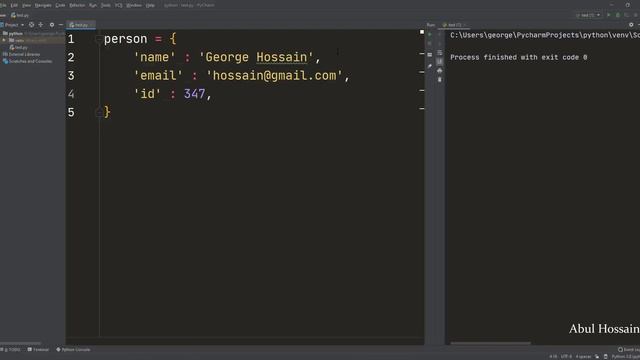Click the number 347 in the editor
The height and width of the screenshot is (360, 640).
coord(194,94)
